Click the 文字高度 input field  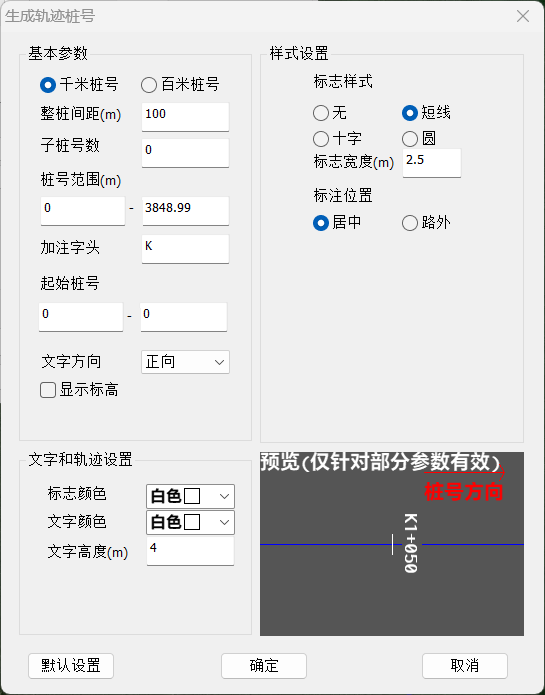coord(190,551)
